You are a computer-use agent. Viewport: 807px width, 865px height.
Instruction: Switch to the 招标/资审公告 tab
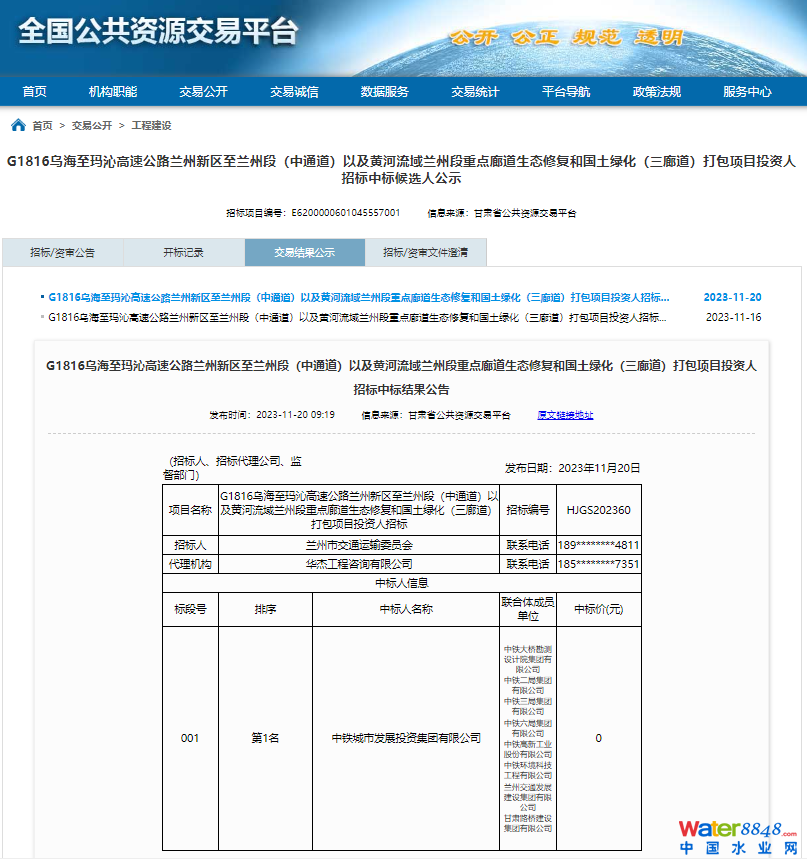tap(62, 253)
